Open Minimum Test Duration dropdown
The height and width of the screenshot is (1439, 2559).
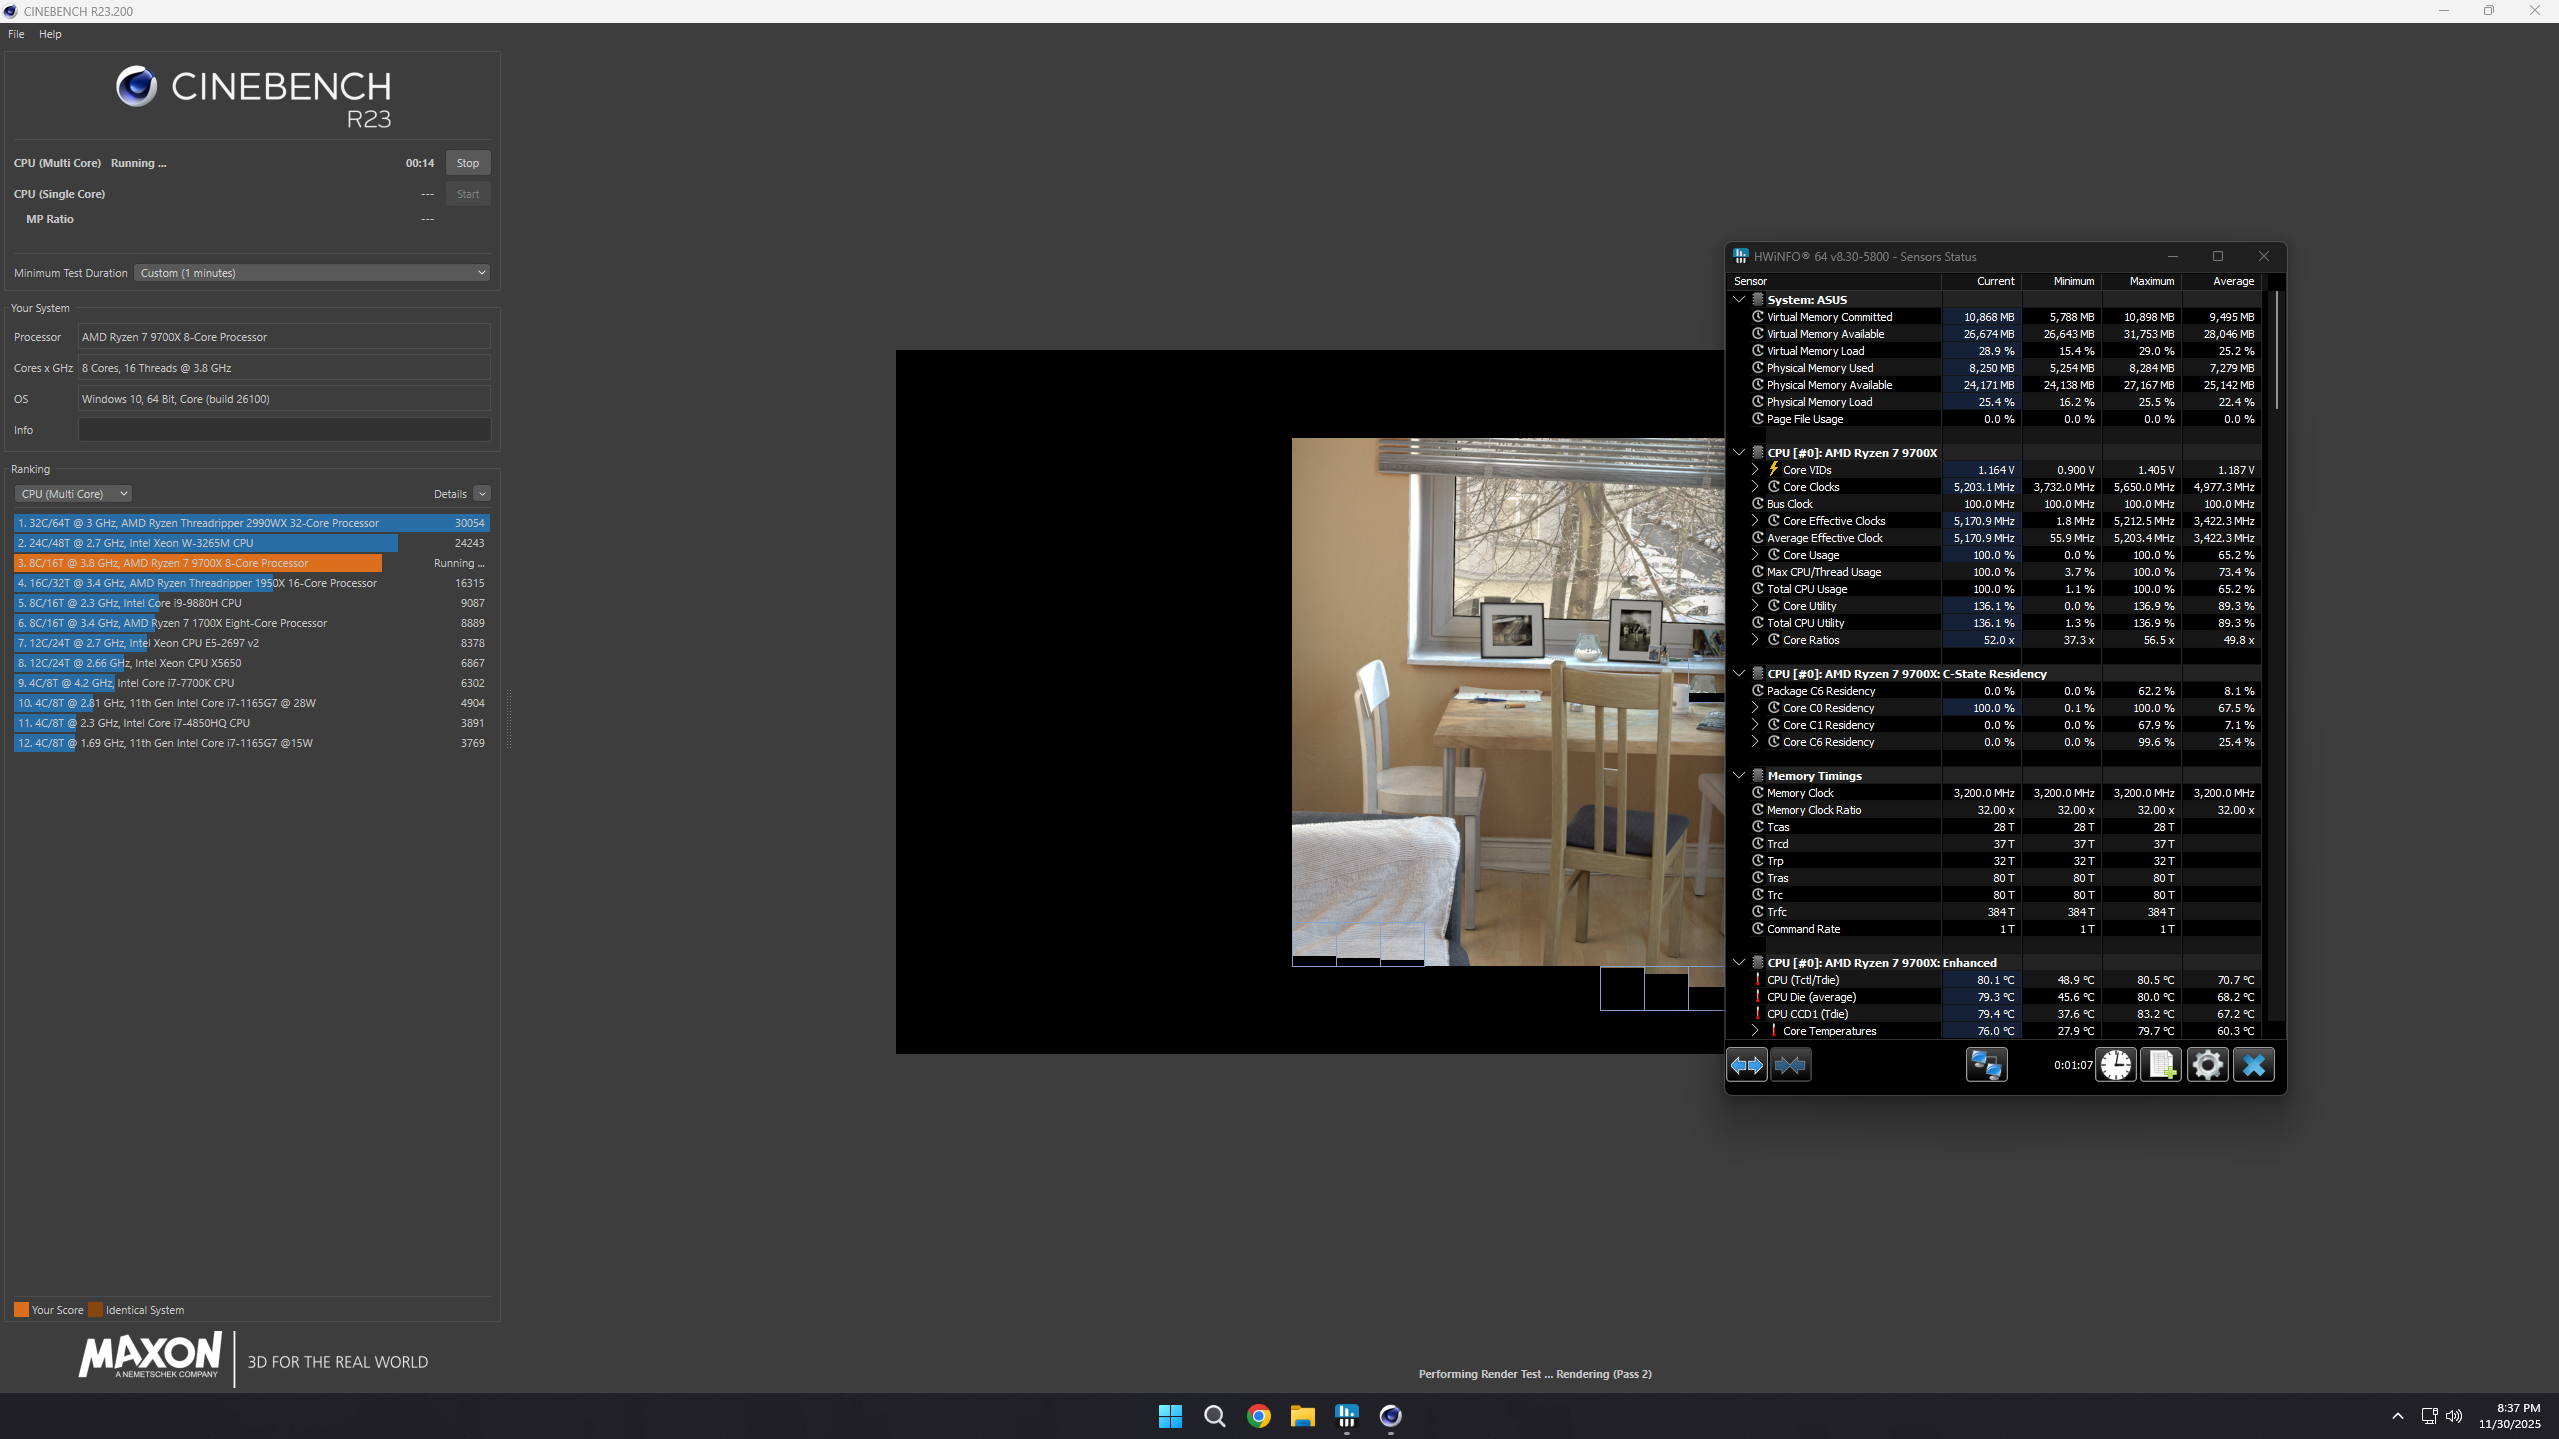312,273
